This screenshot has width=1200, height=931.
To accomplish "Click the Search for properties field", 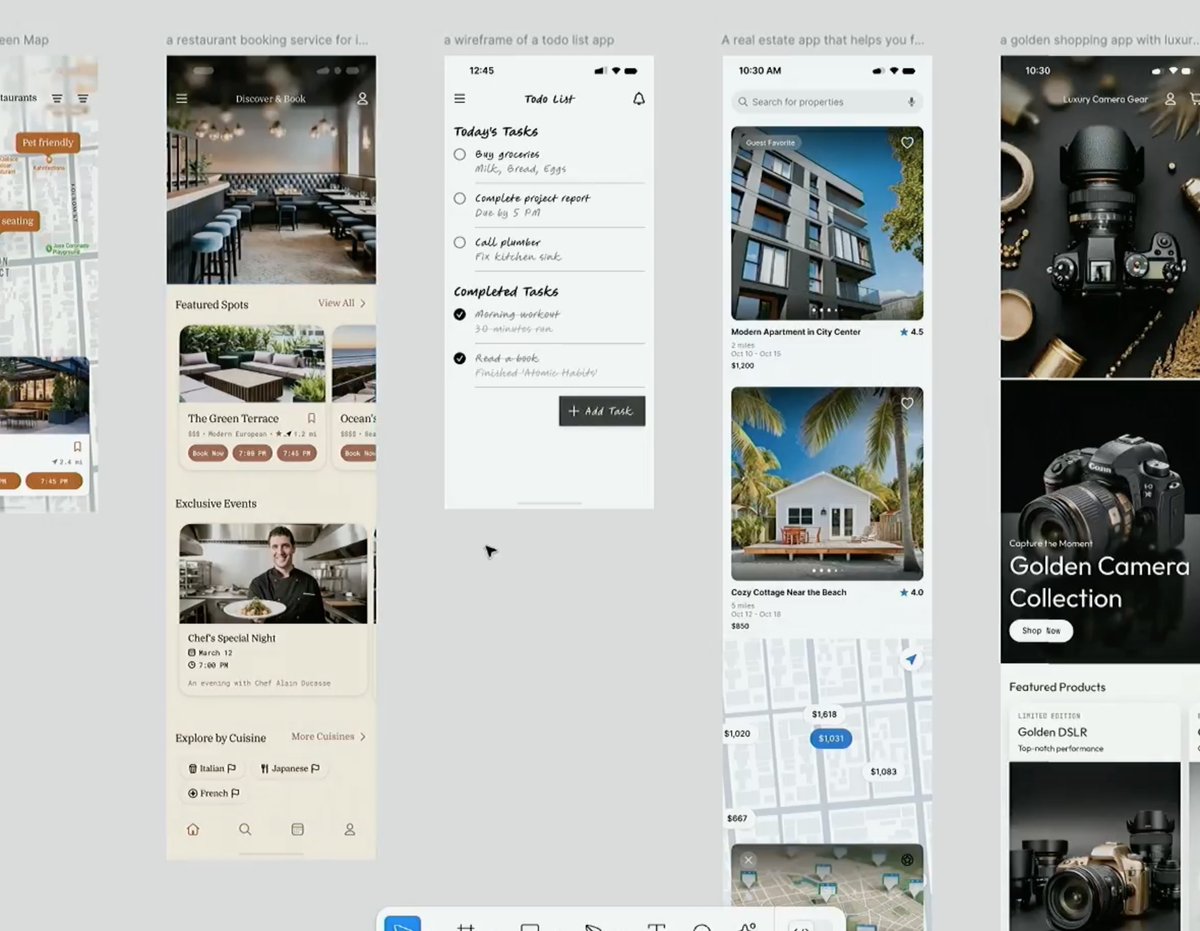I will pyautogui.click(x=827, y=102).
